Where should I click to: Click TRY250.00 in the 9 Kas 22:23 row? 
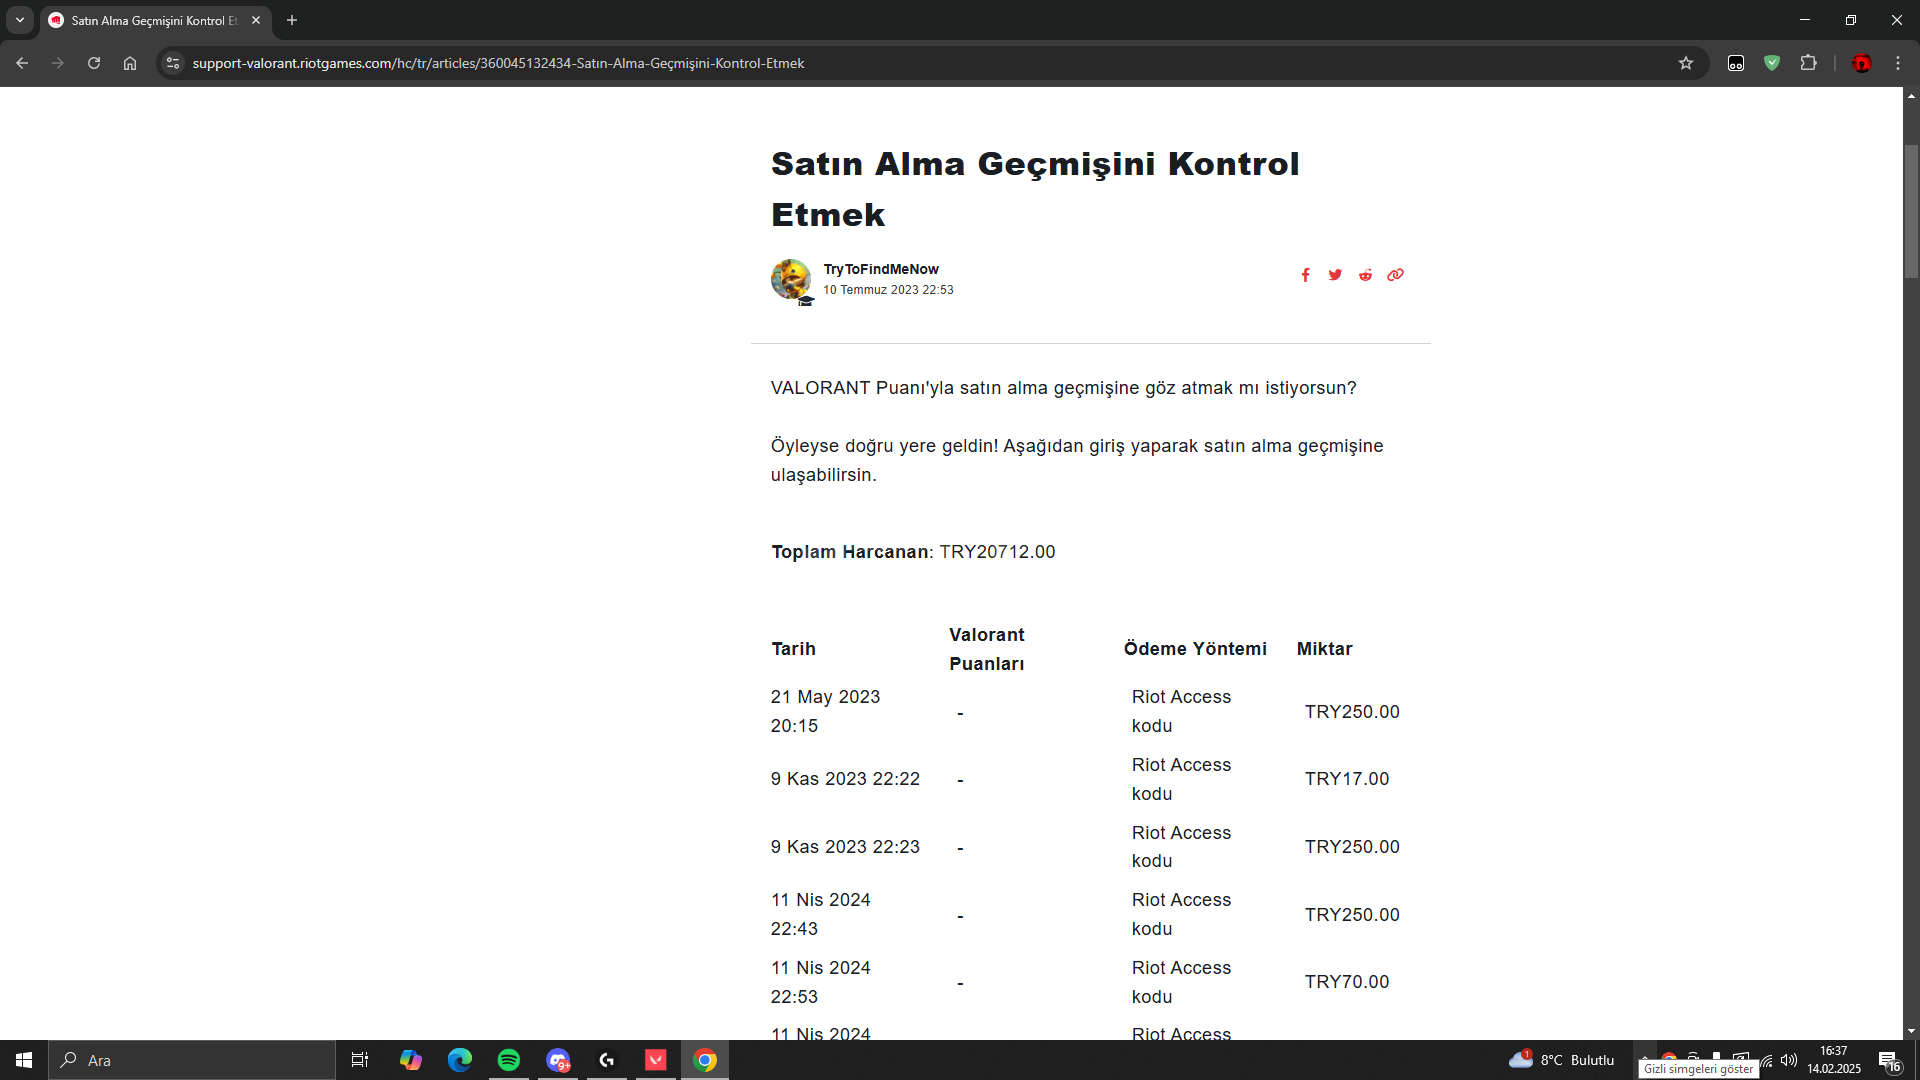(x=1352, y=847)
